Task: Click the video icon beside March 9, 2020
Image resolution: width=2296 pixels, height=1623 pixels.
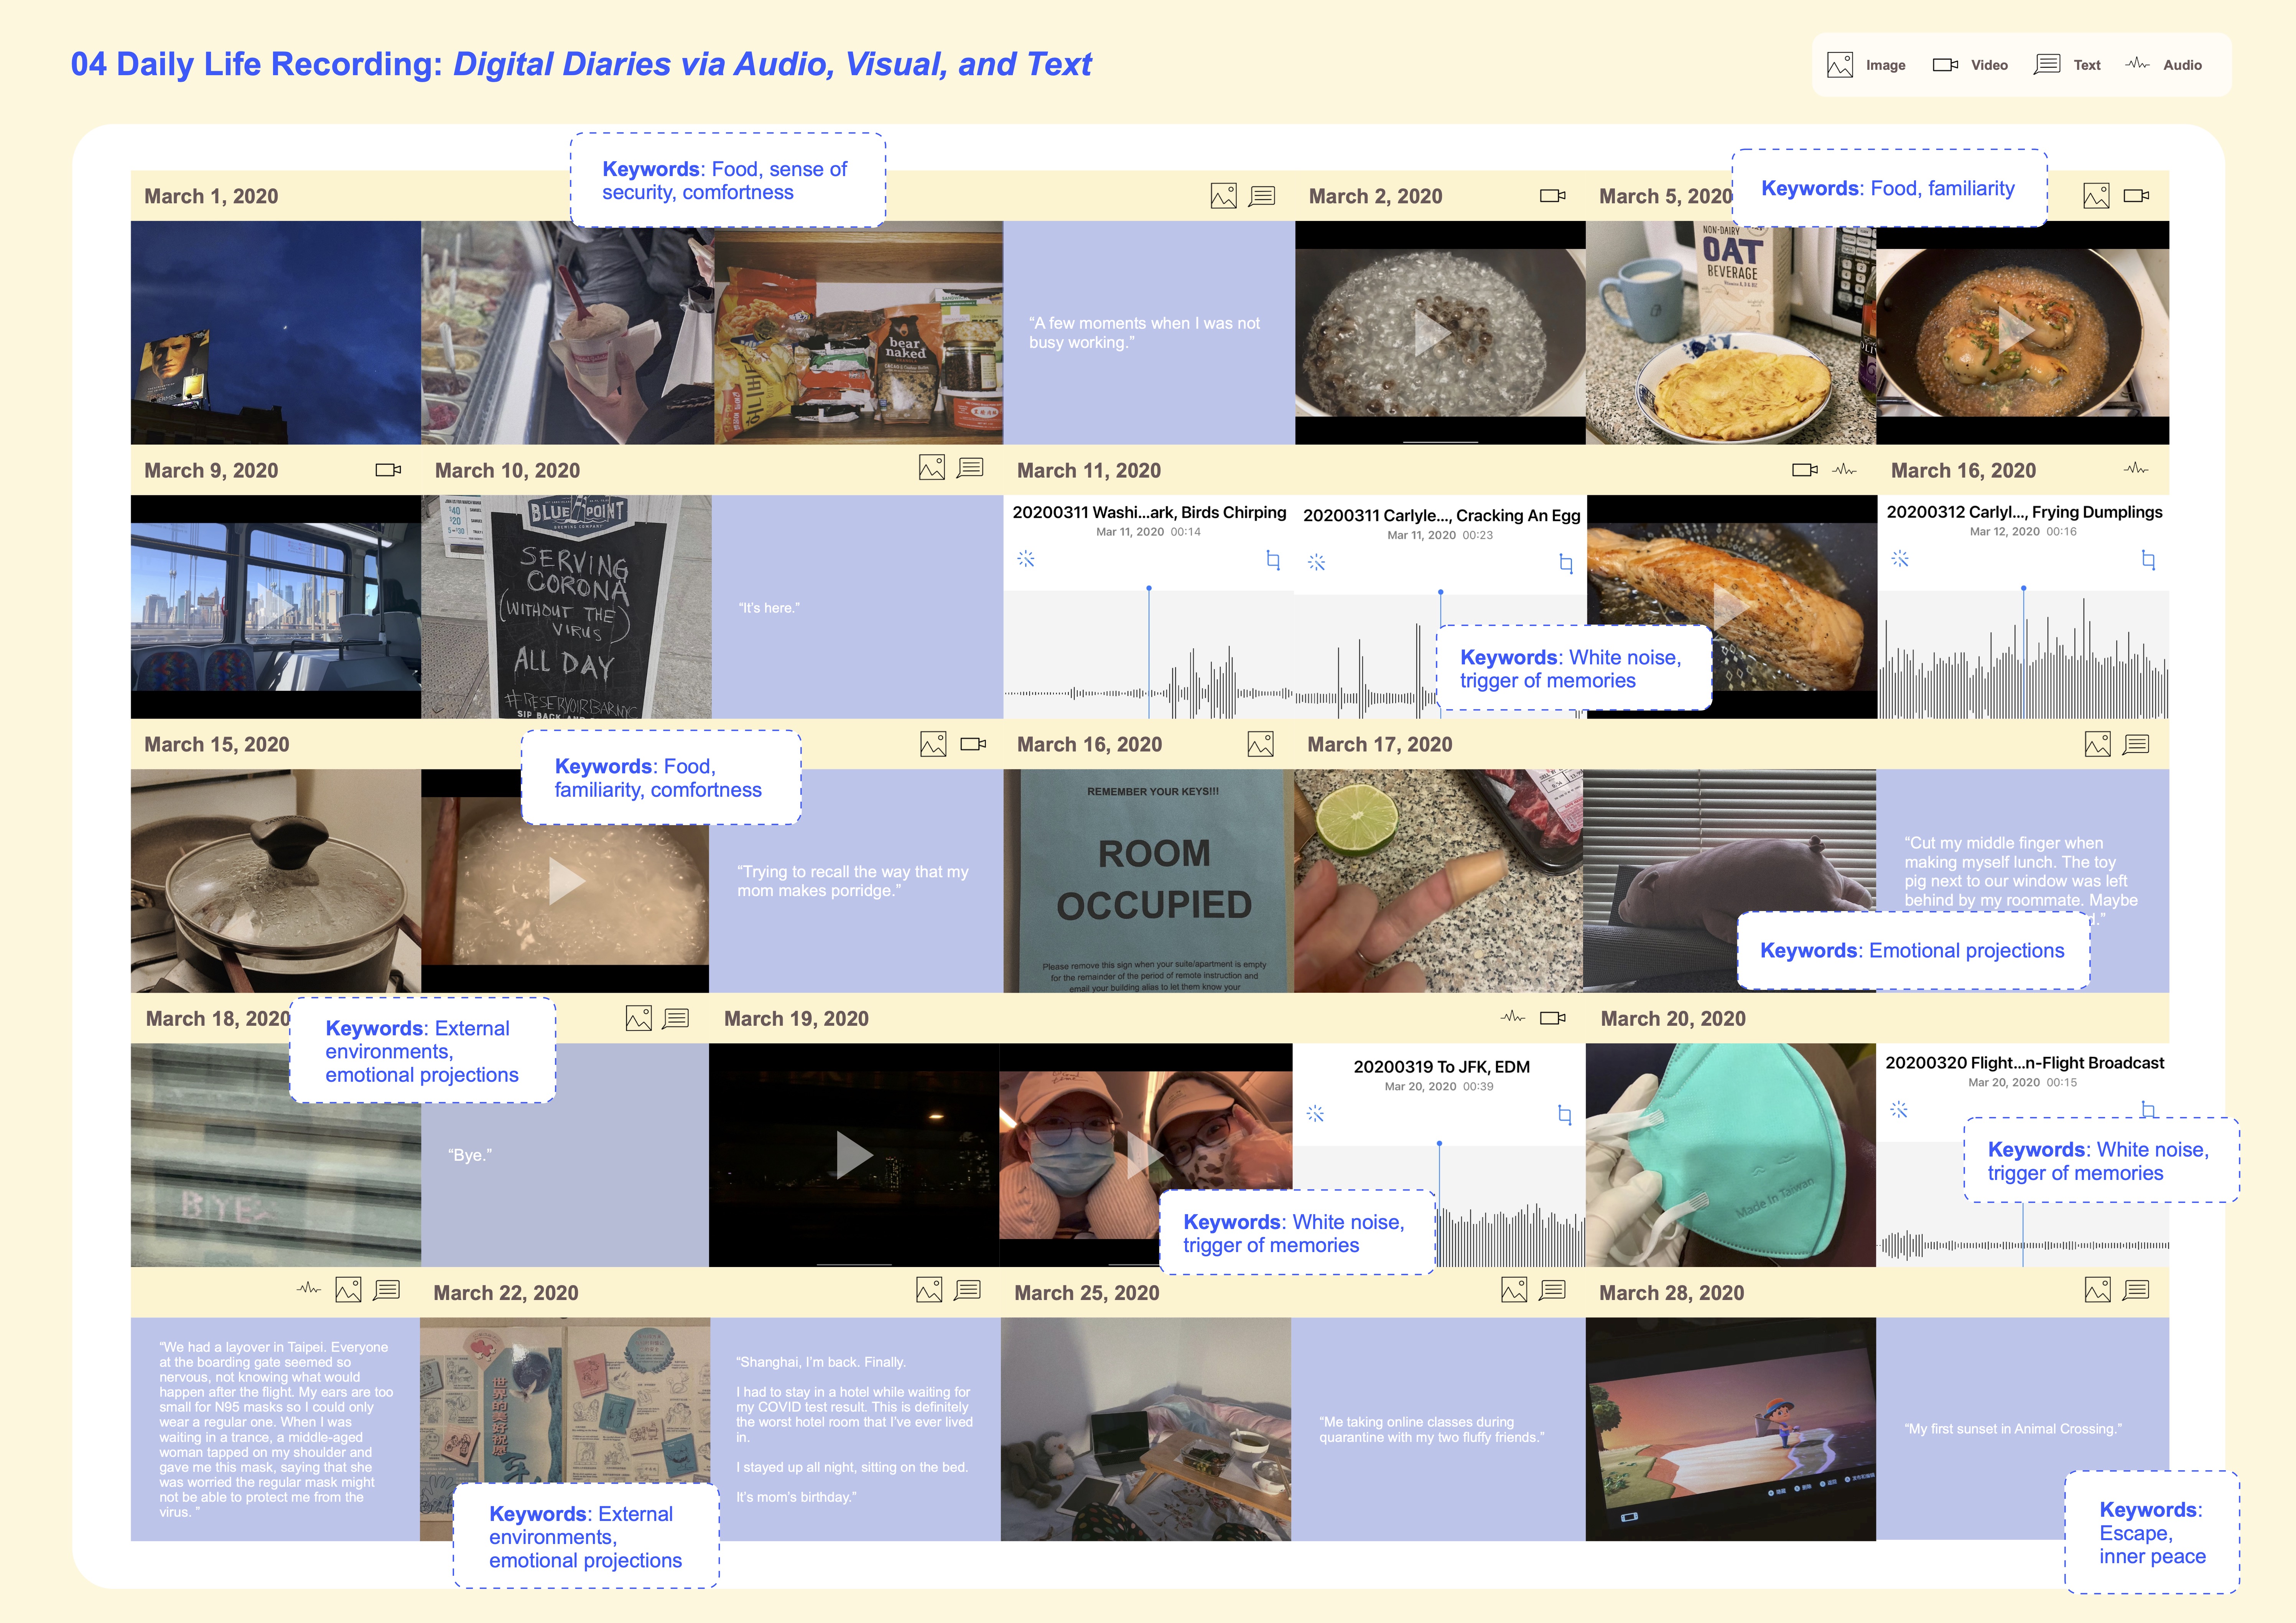Action: (x=388, y=470)
